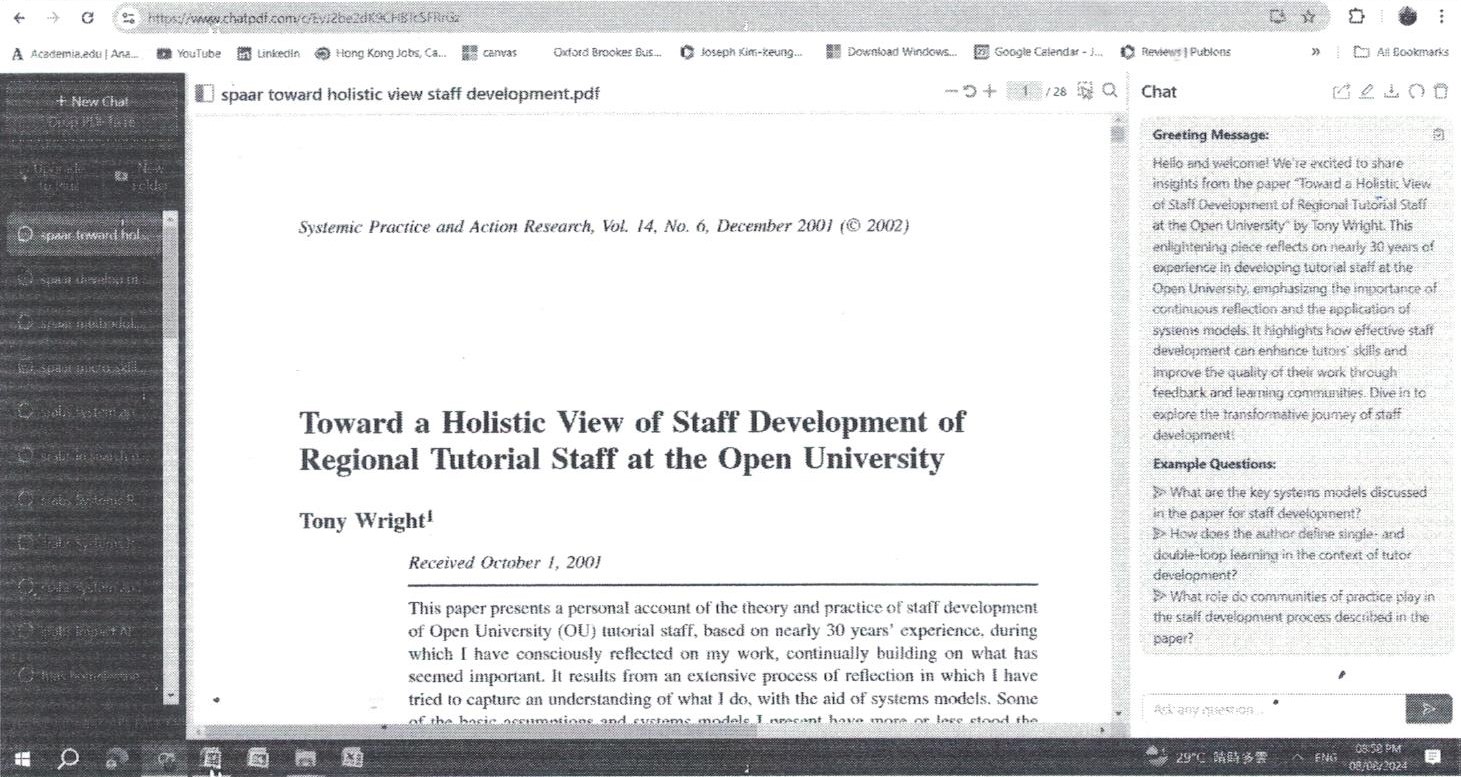
Task: Open the browser profile avatar
Action: point(1408,17)
